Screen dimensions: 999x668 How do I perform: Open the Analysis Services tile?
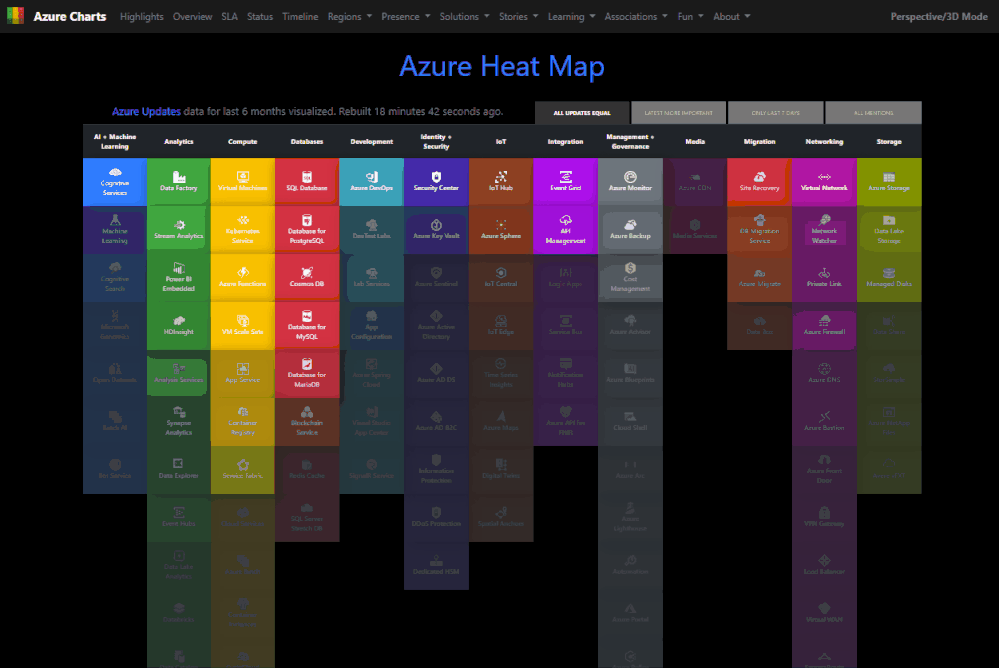point(179,374)
